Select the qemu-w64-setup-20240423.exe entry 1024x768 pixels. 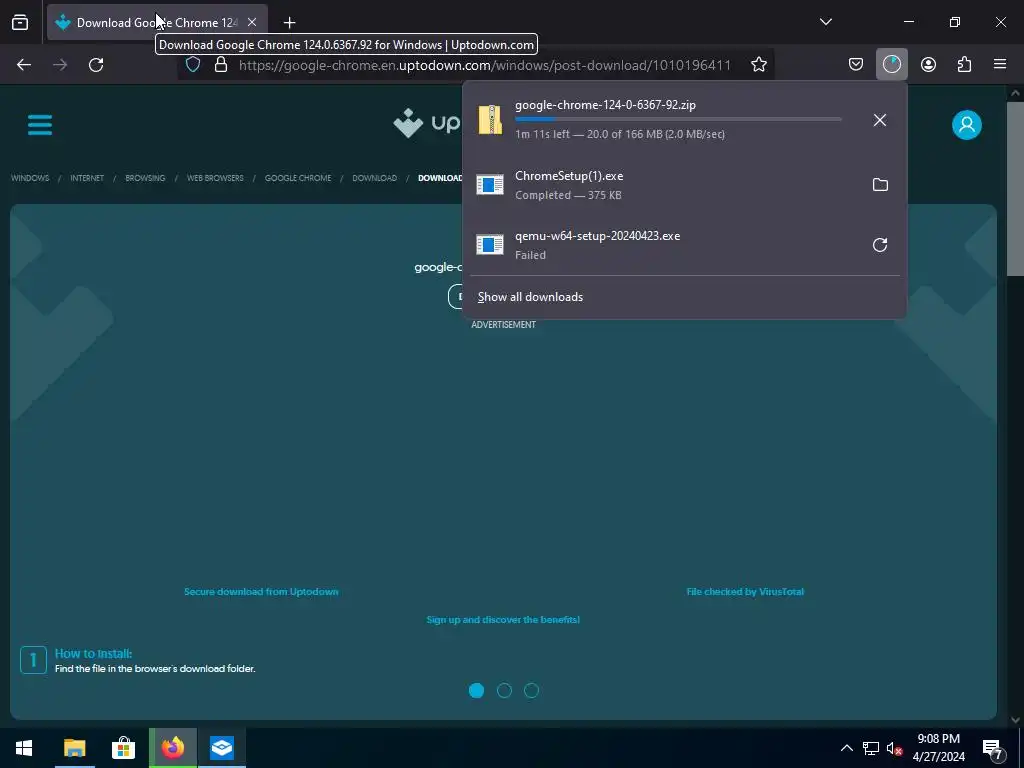(664, 245)
